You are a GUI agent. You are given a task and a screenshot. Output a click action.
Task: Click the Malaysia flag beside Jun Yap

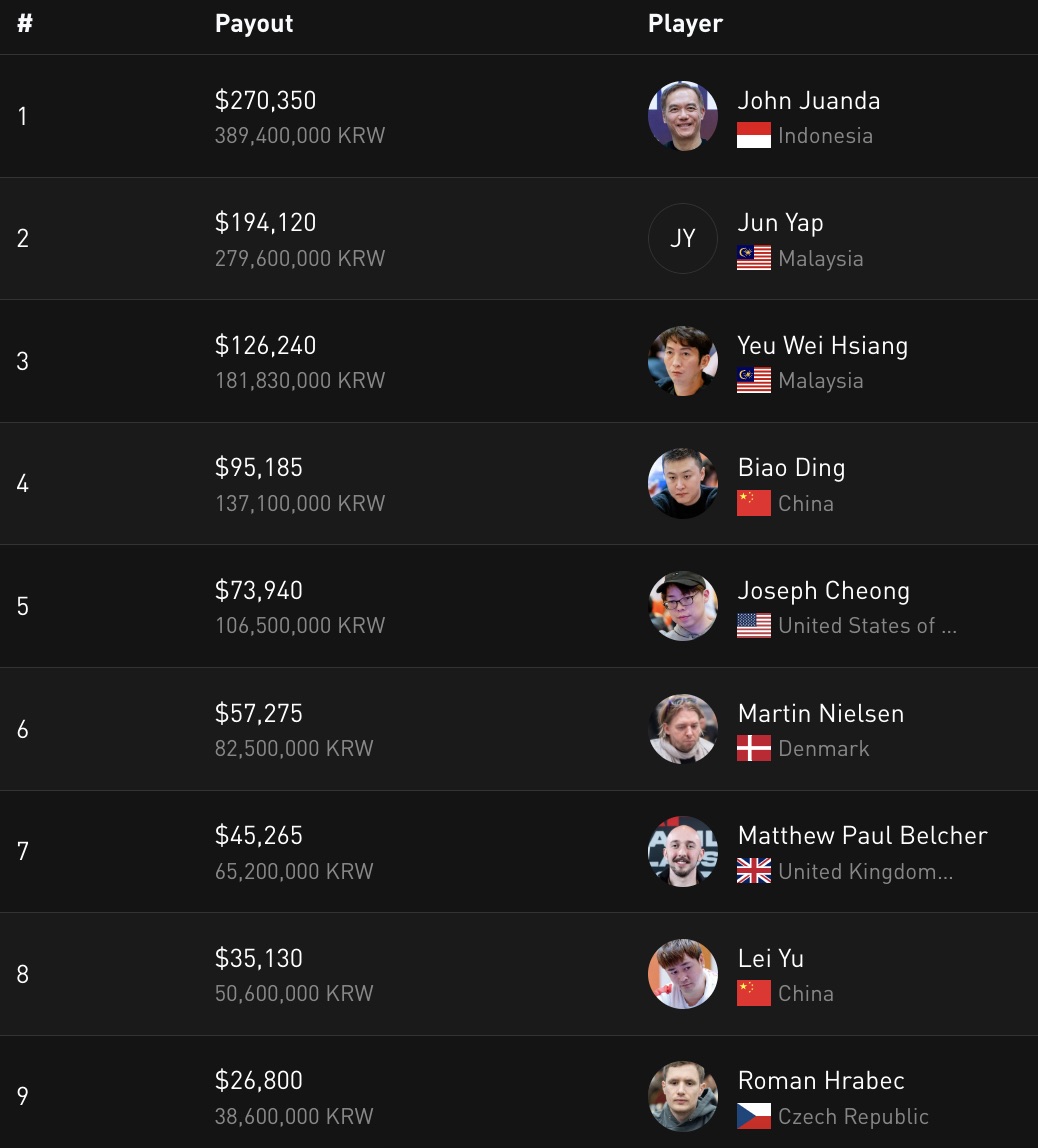(x=754, y=259)
